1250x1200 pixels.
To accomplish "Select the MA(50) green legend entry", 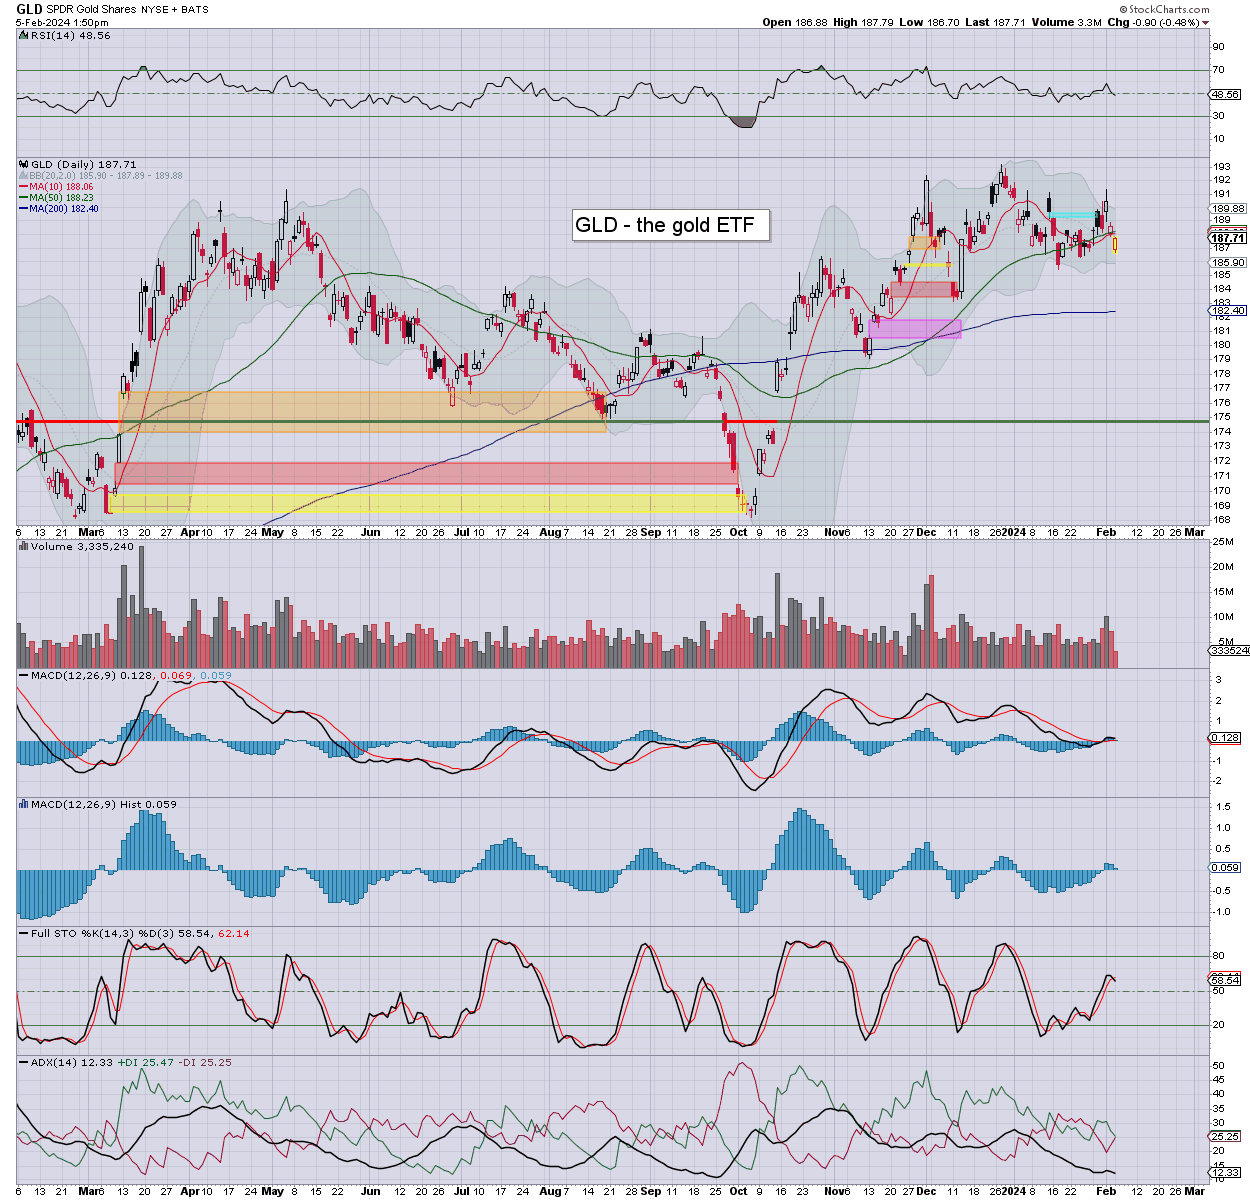I will pos(60,198).
